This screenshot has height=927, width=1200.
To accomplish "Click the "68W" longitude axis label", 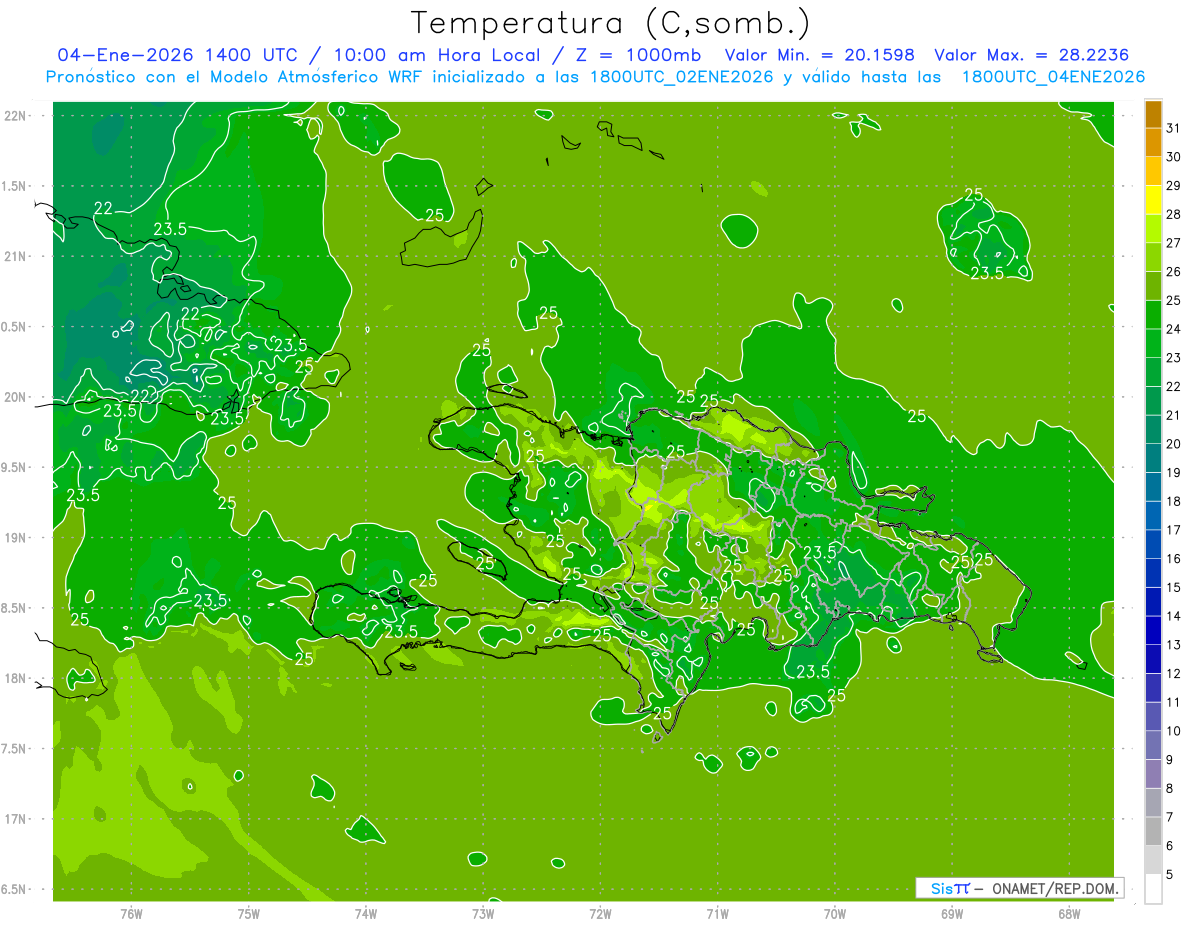I will [1069, 914].
